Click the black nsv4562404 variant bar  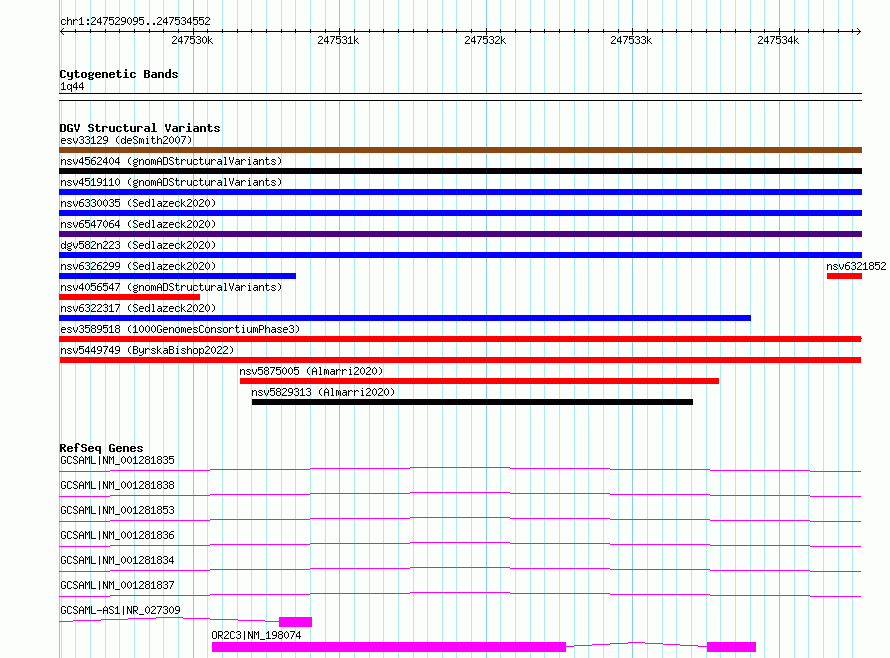[x=460, y=171]
